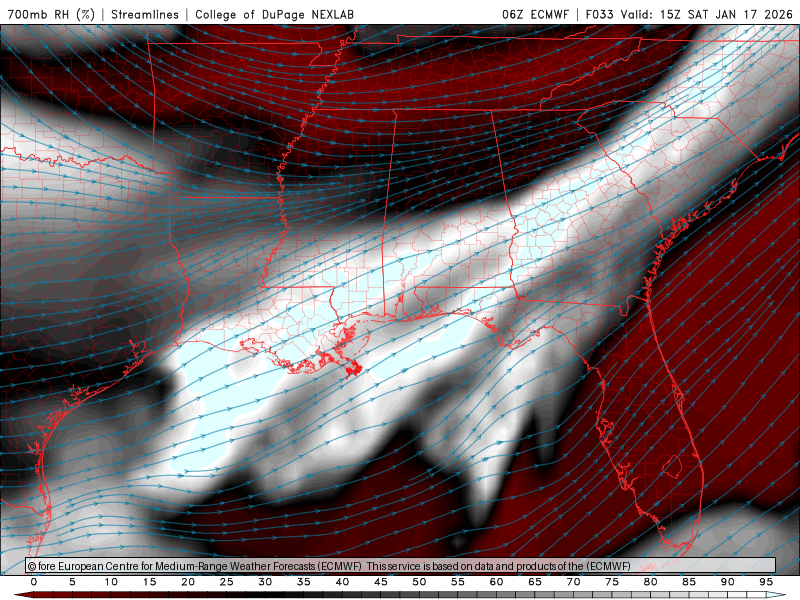Click the 0 value on color scale
The width and height of the screenshot is (800, 600).
[x=34, y=582]
